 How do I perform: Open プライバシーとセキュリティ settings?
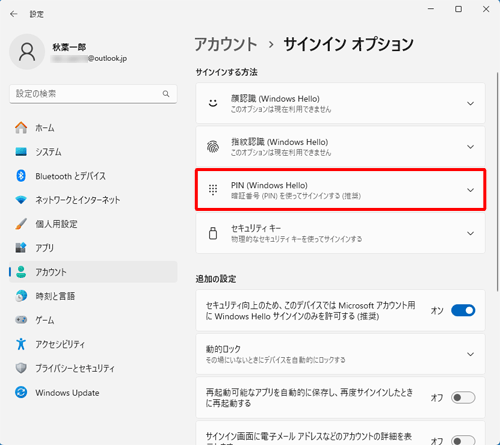tap(93, 368)
